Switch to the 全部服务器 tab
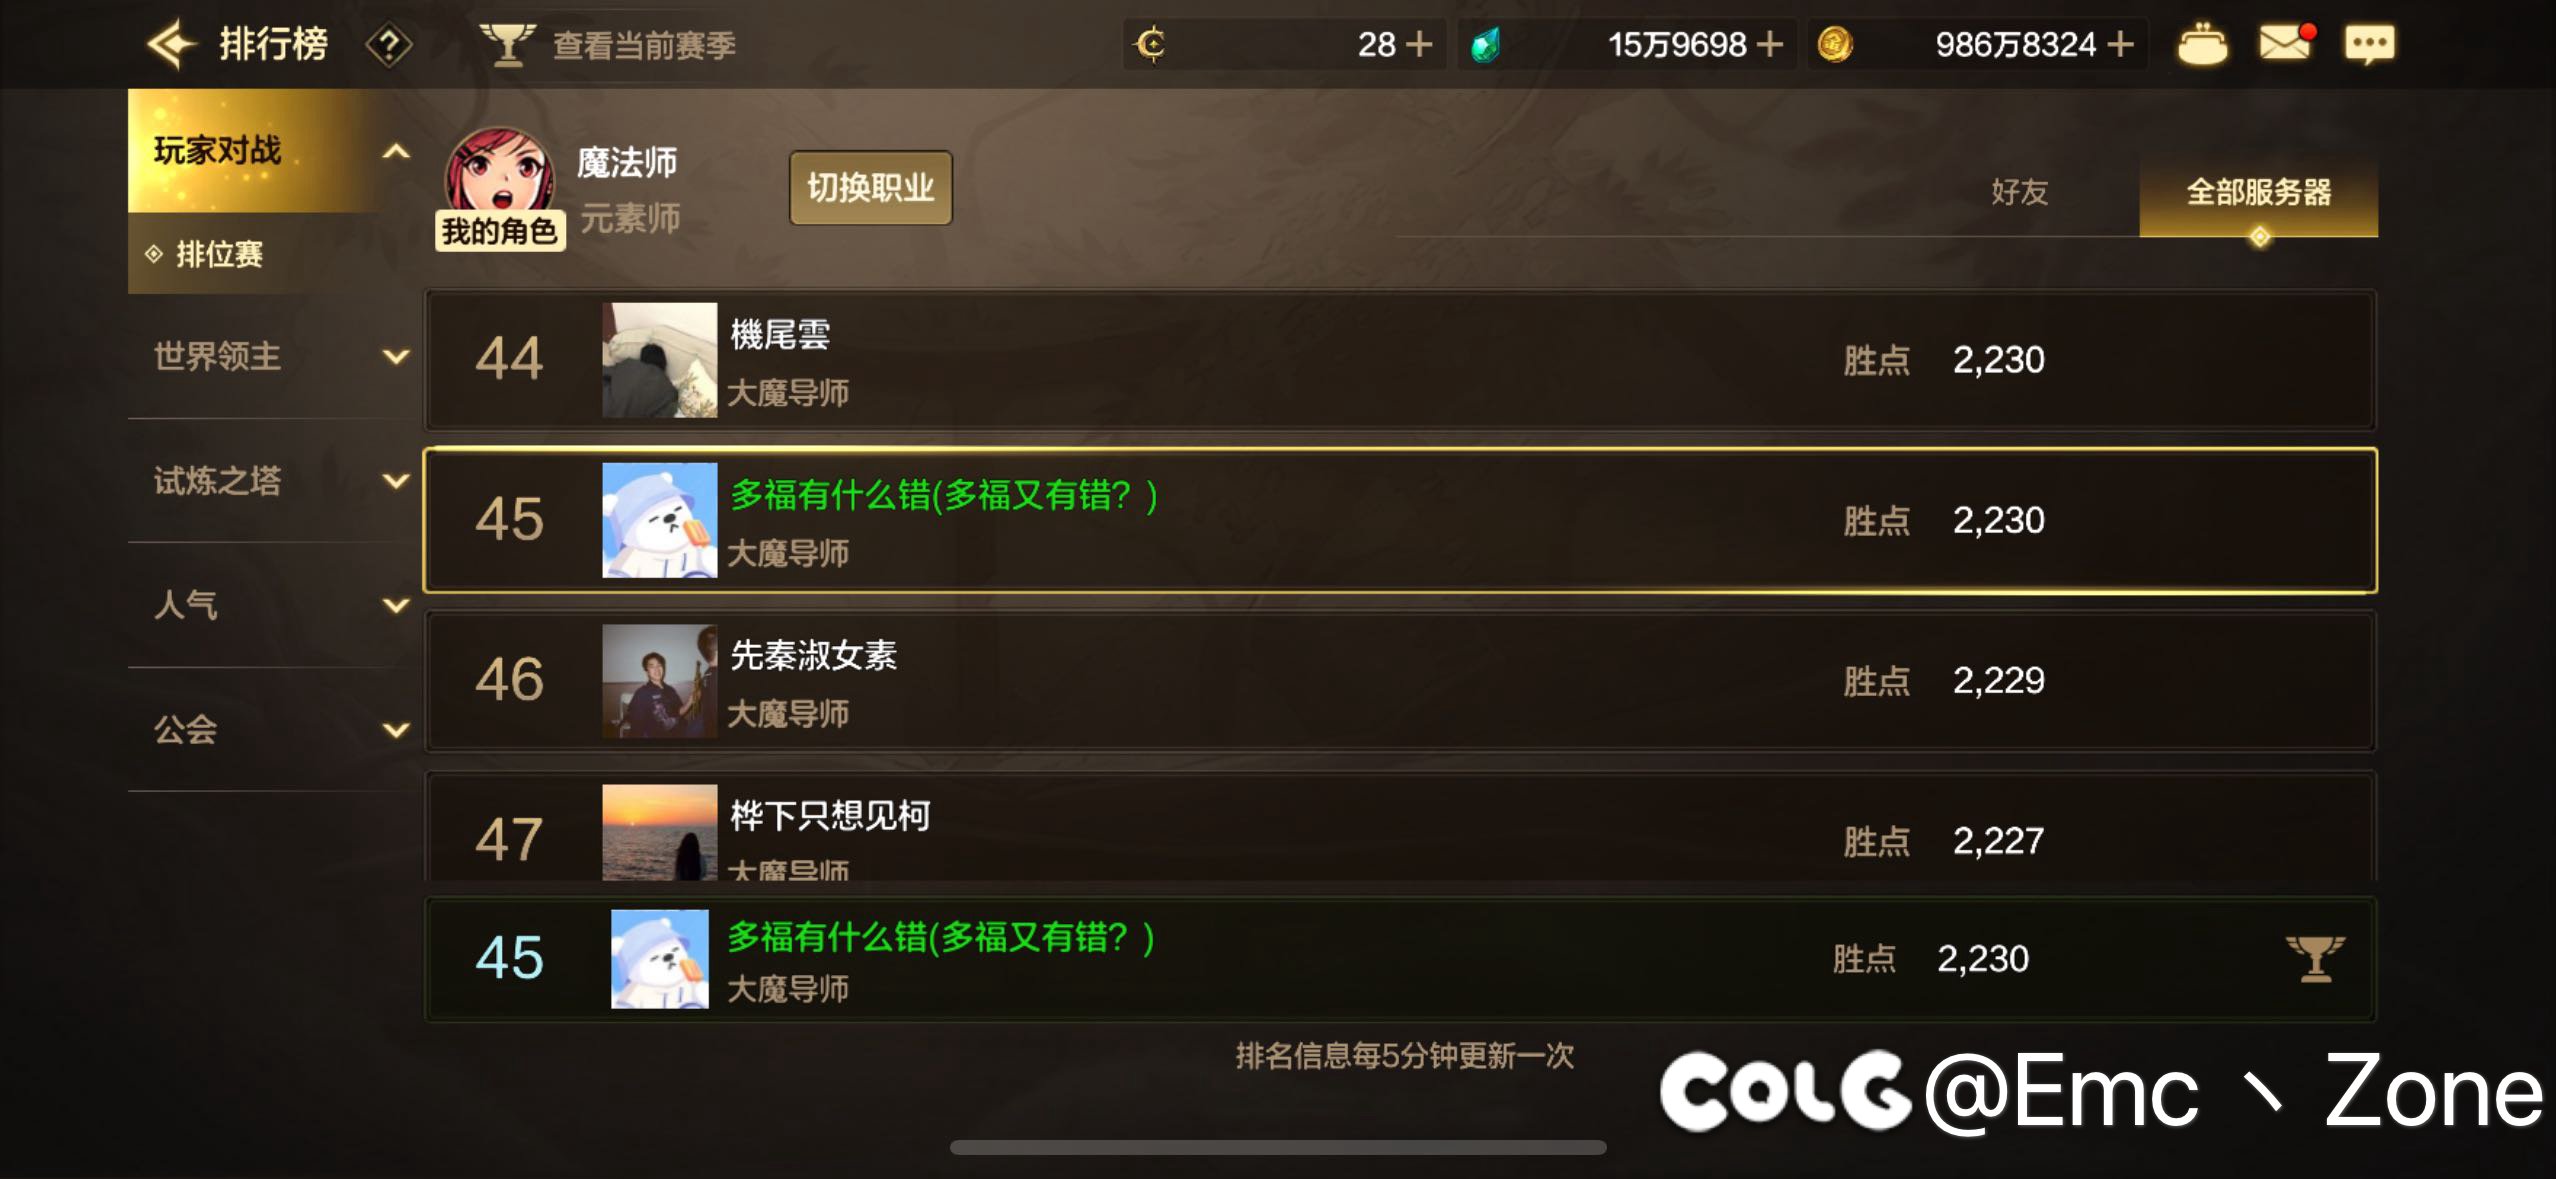 2258,192
